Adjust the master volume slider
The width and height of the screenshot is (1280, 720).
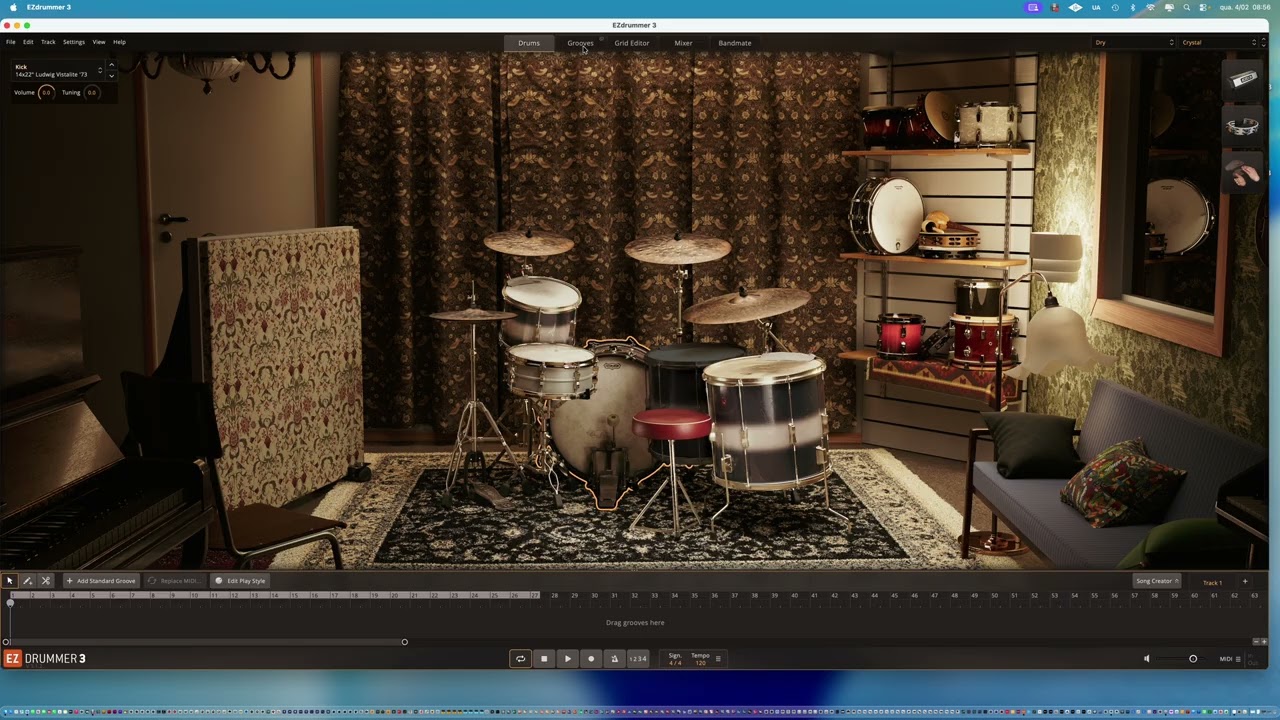coord(1193,658)
